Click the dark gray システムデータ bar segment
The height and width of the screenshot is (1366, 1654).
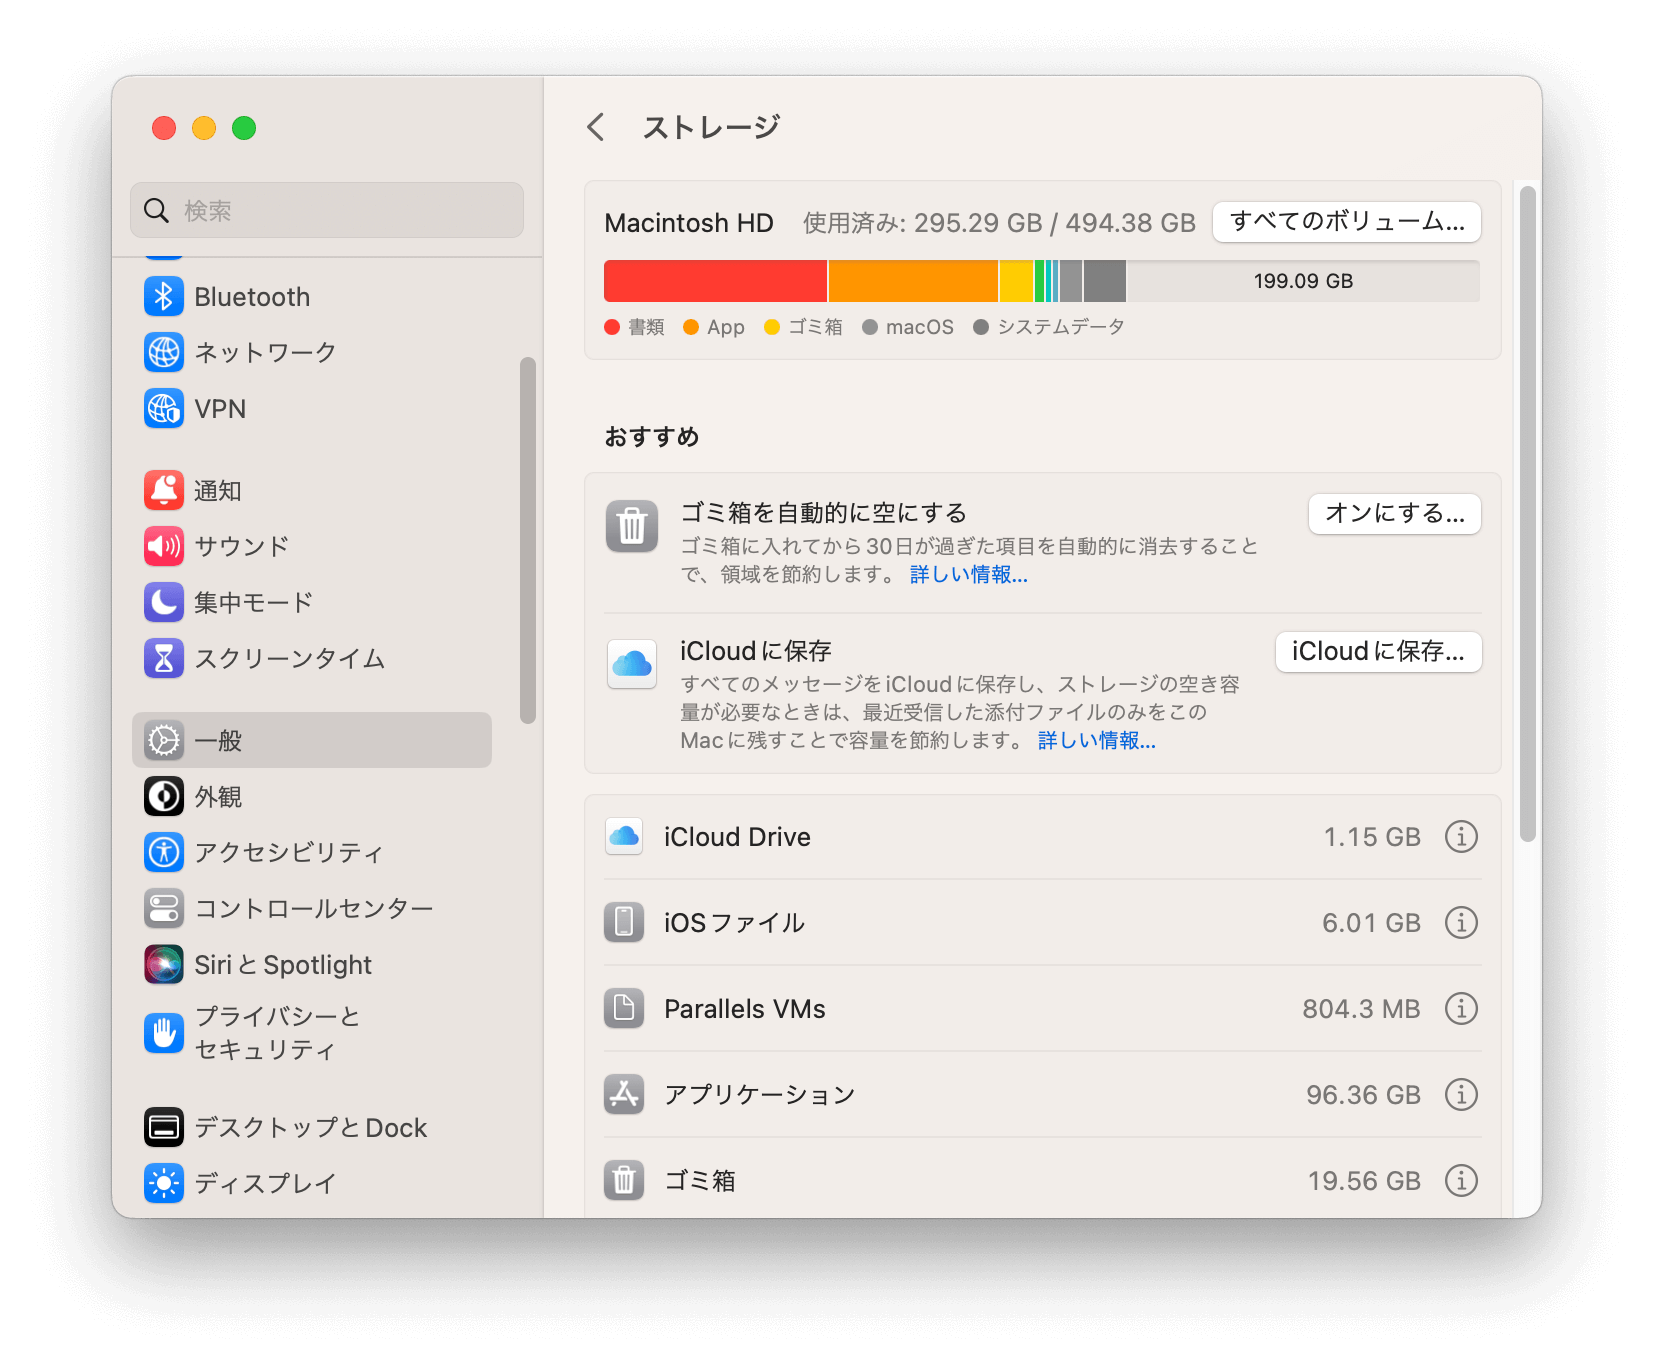click(x=1105, y=281)
